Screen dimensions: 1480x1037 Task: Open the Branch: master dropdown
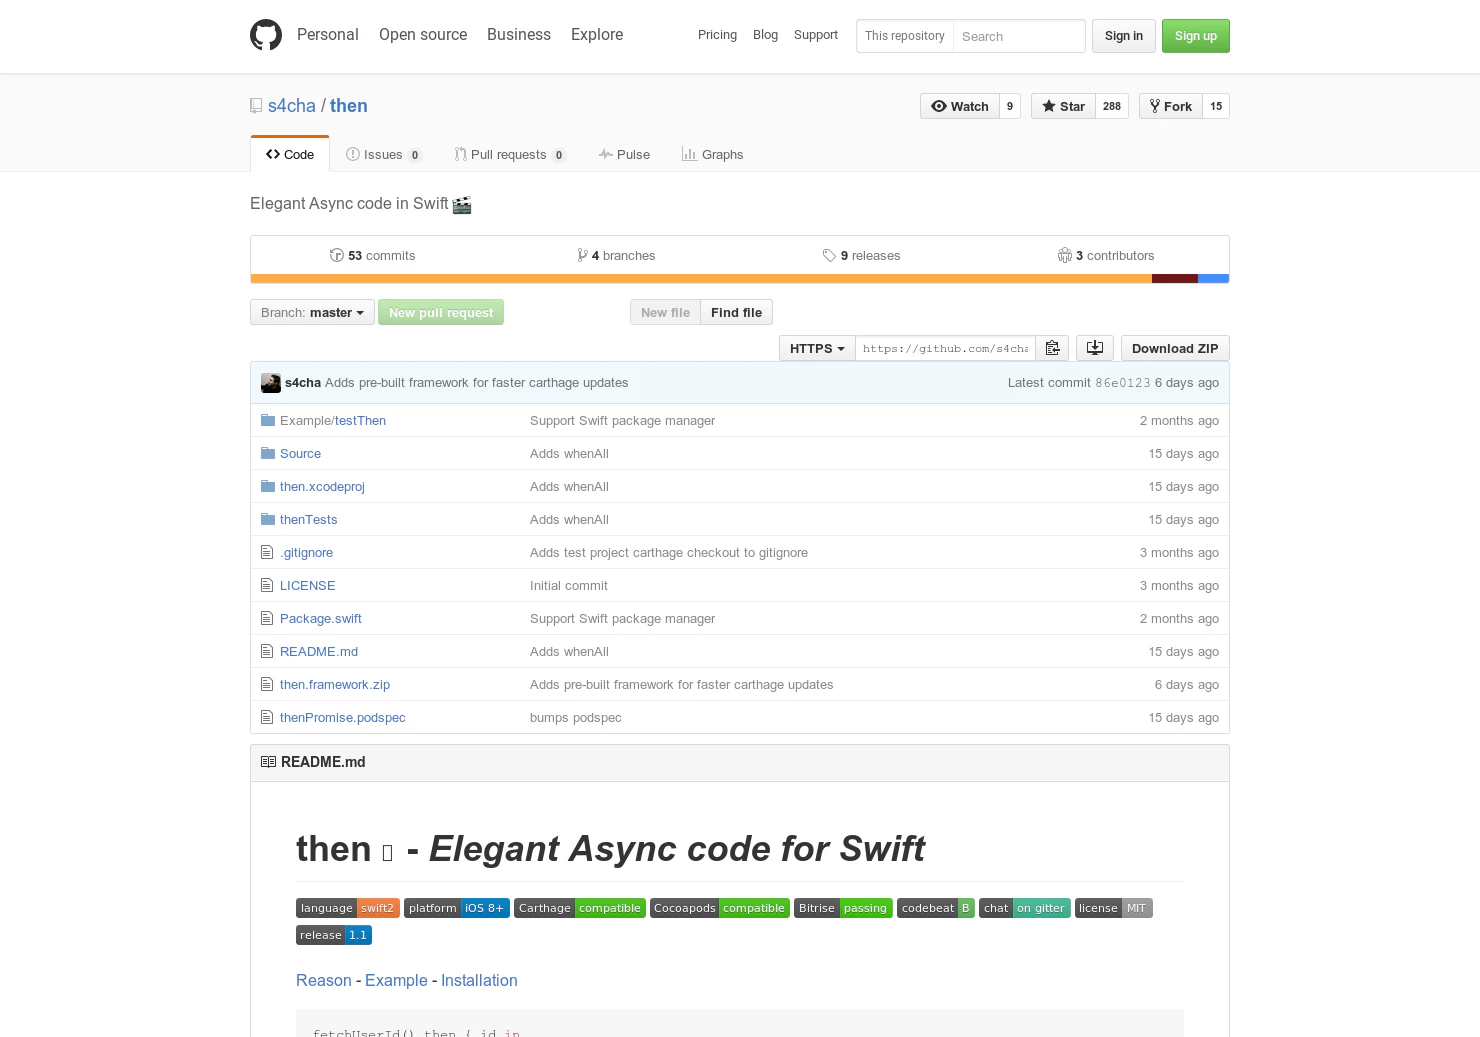[x=312, y=312]
